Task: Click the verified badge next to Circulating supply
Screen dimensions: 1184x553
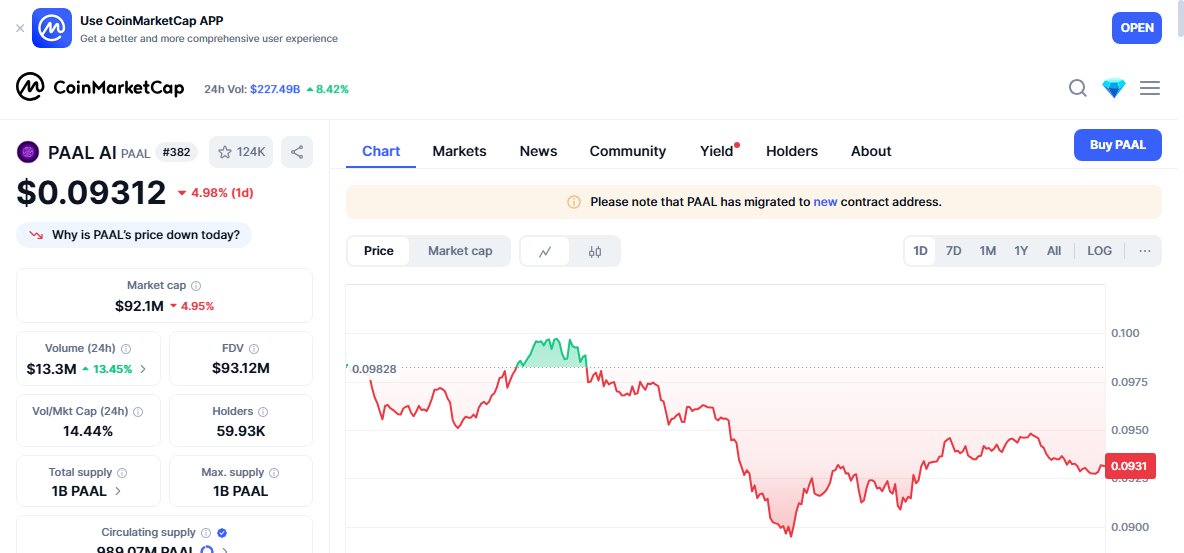Action: coord(222,533)
